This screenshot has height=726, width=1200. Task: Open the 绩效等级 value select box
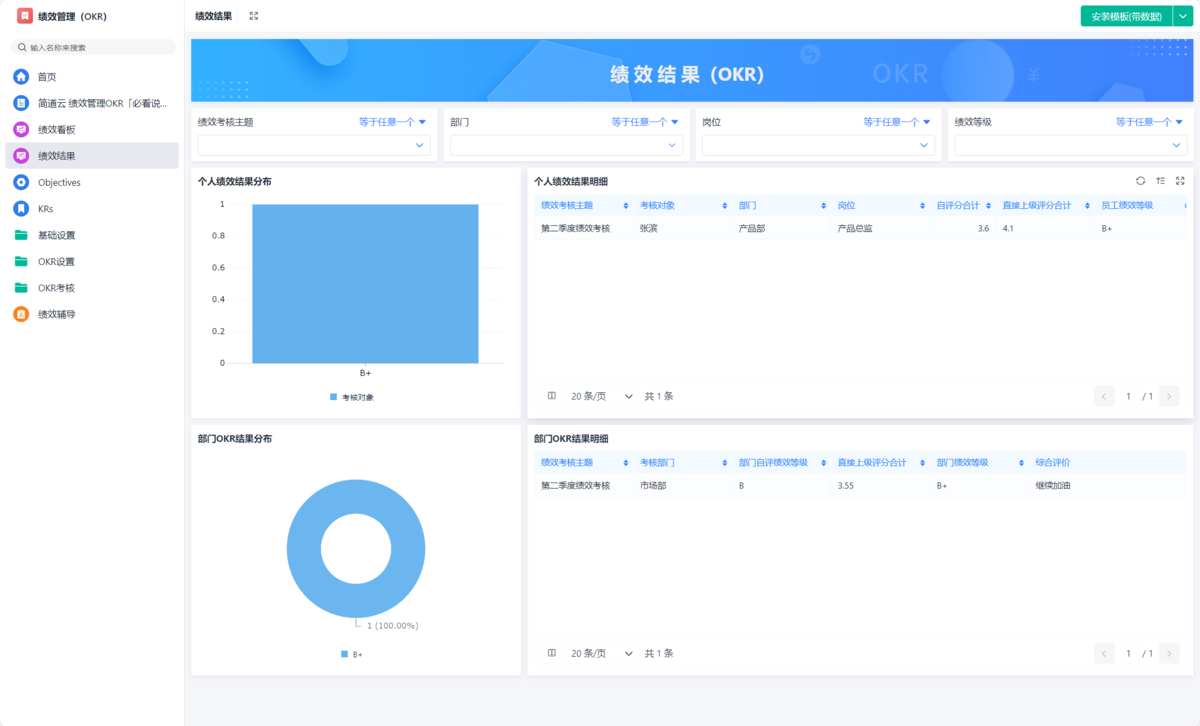coord(1071,145)
